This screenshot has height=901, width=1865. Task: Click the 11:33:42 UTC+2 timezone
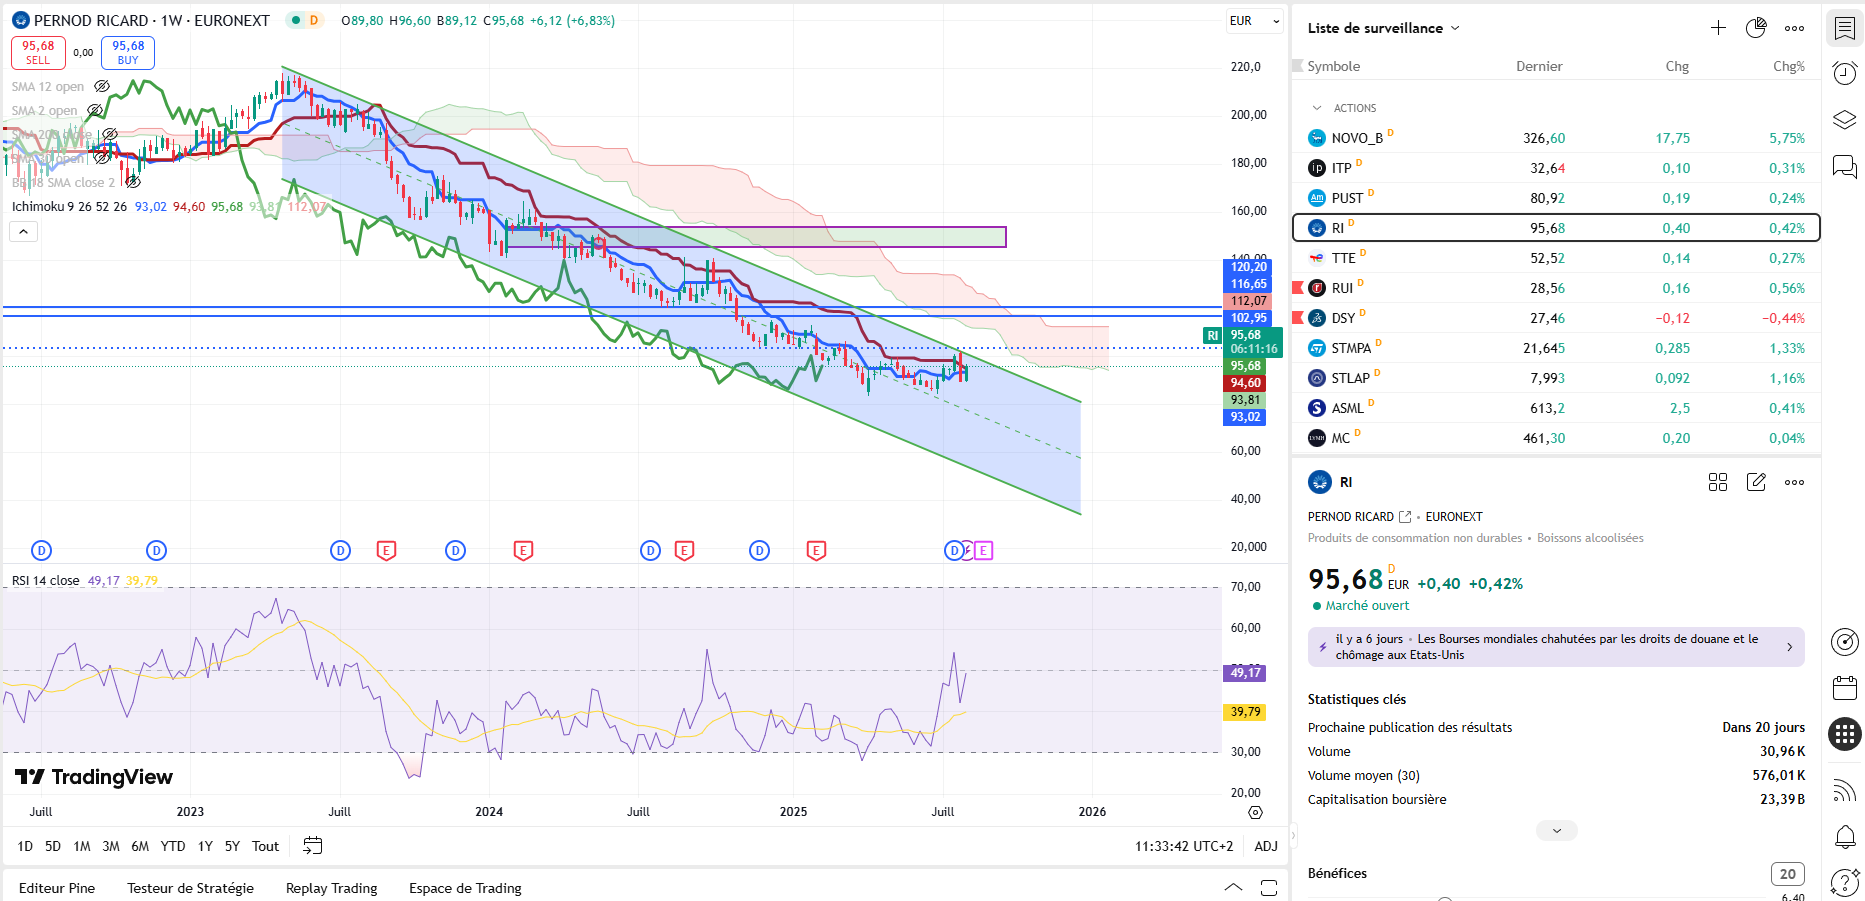pos(1184,846)
